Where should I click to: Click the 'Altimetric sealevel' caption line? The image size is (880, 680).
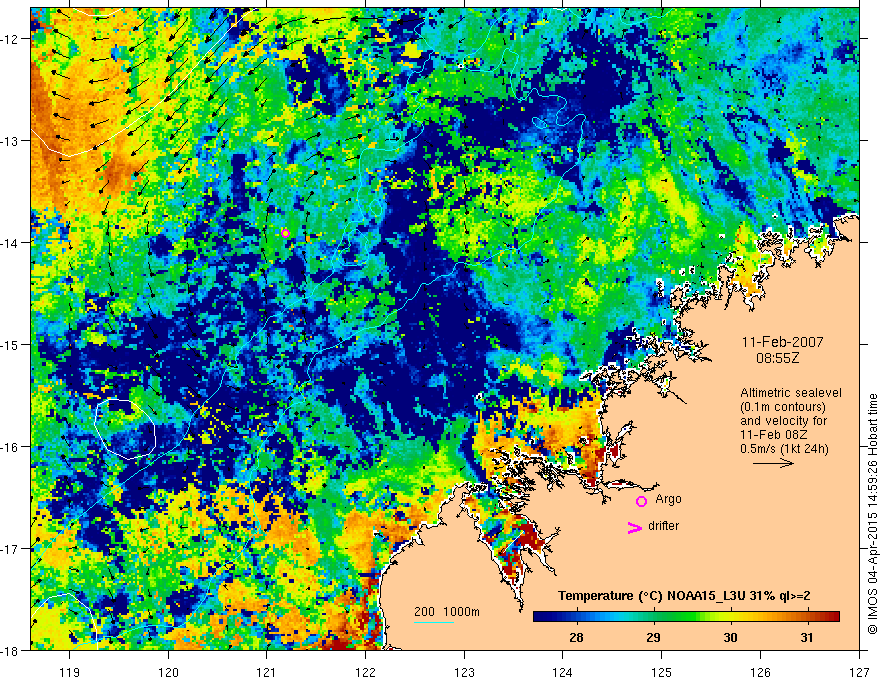click(791, 393)
